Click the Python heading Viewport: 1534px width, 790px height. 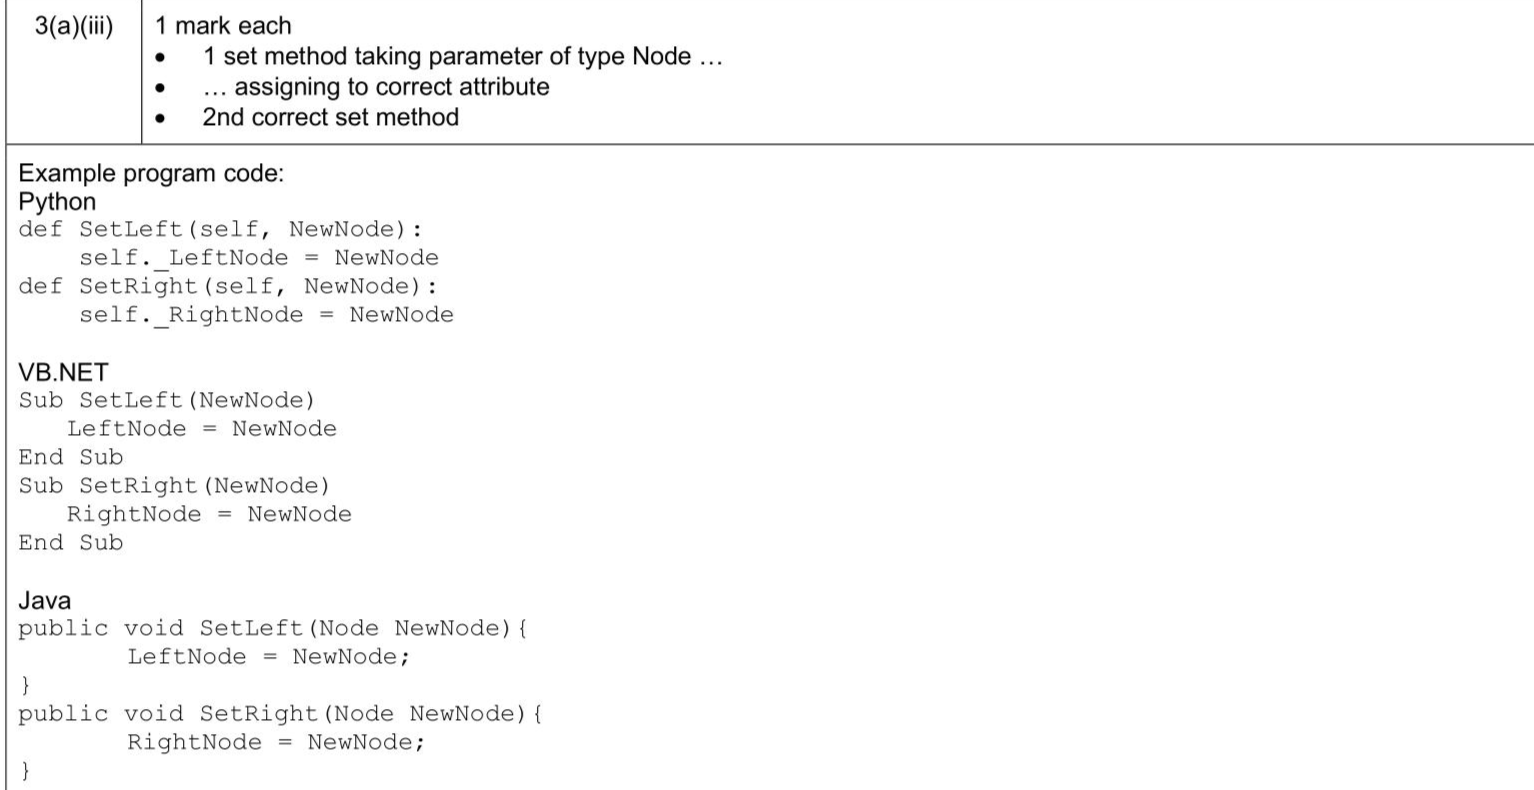pyautogui.click(x=57, y=201)
